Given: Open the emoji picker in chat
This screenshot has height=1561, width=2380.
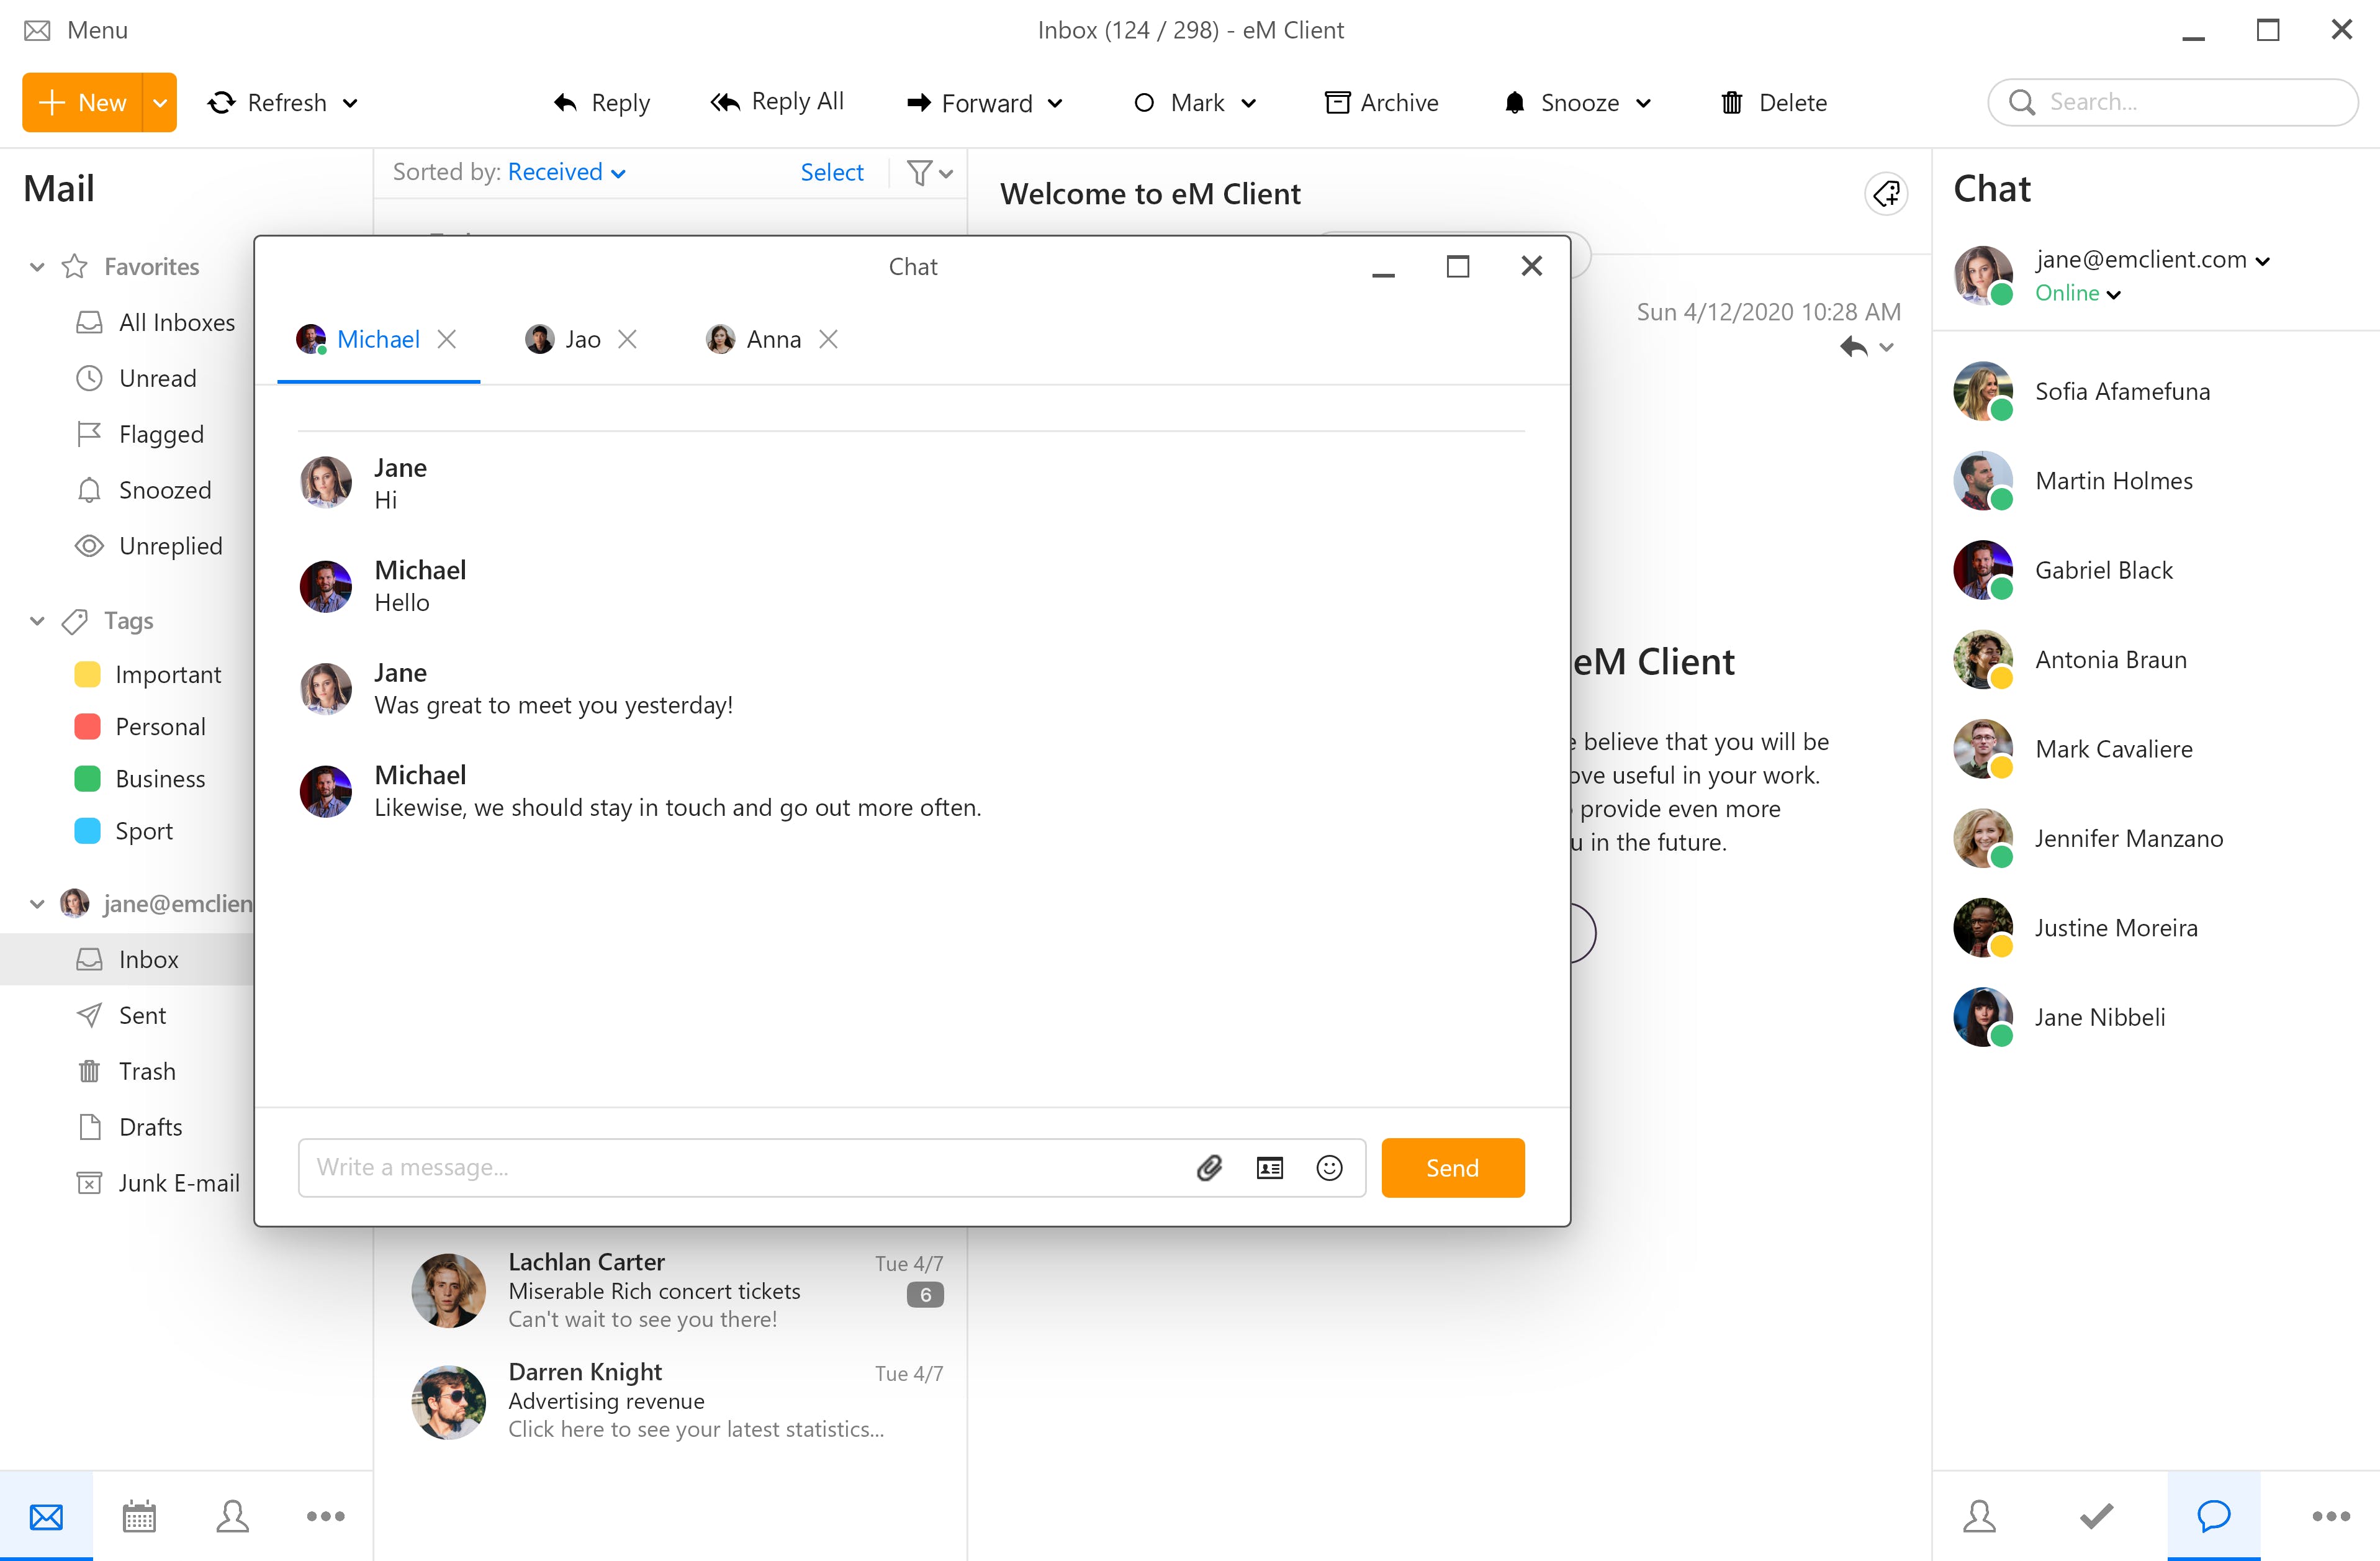Looking at the screenshot, I should [x=1329, y=1168].
